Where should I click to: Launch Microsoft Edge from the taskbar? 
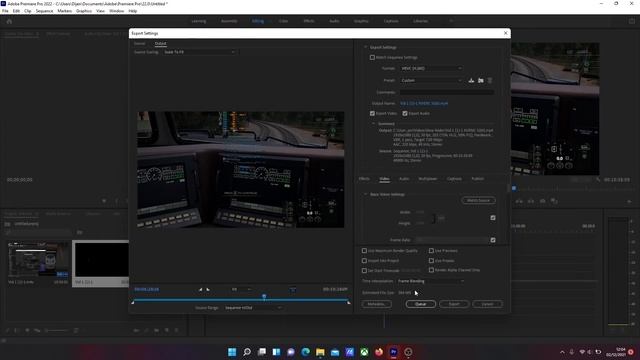(305, 352)
